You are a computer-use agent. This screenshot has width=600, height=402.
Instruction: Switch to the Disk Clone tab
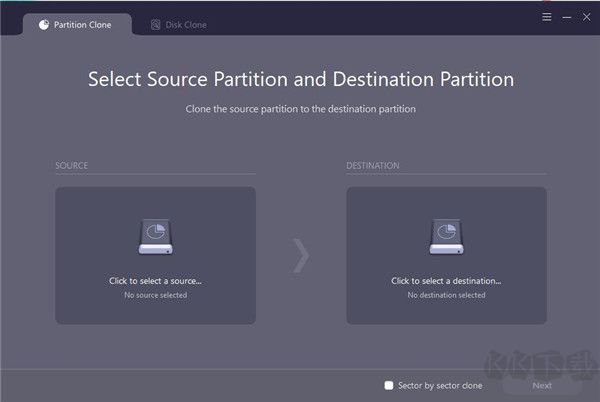tap(185, 25)
